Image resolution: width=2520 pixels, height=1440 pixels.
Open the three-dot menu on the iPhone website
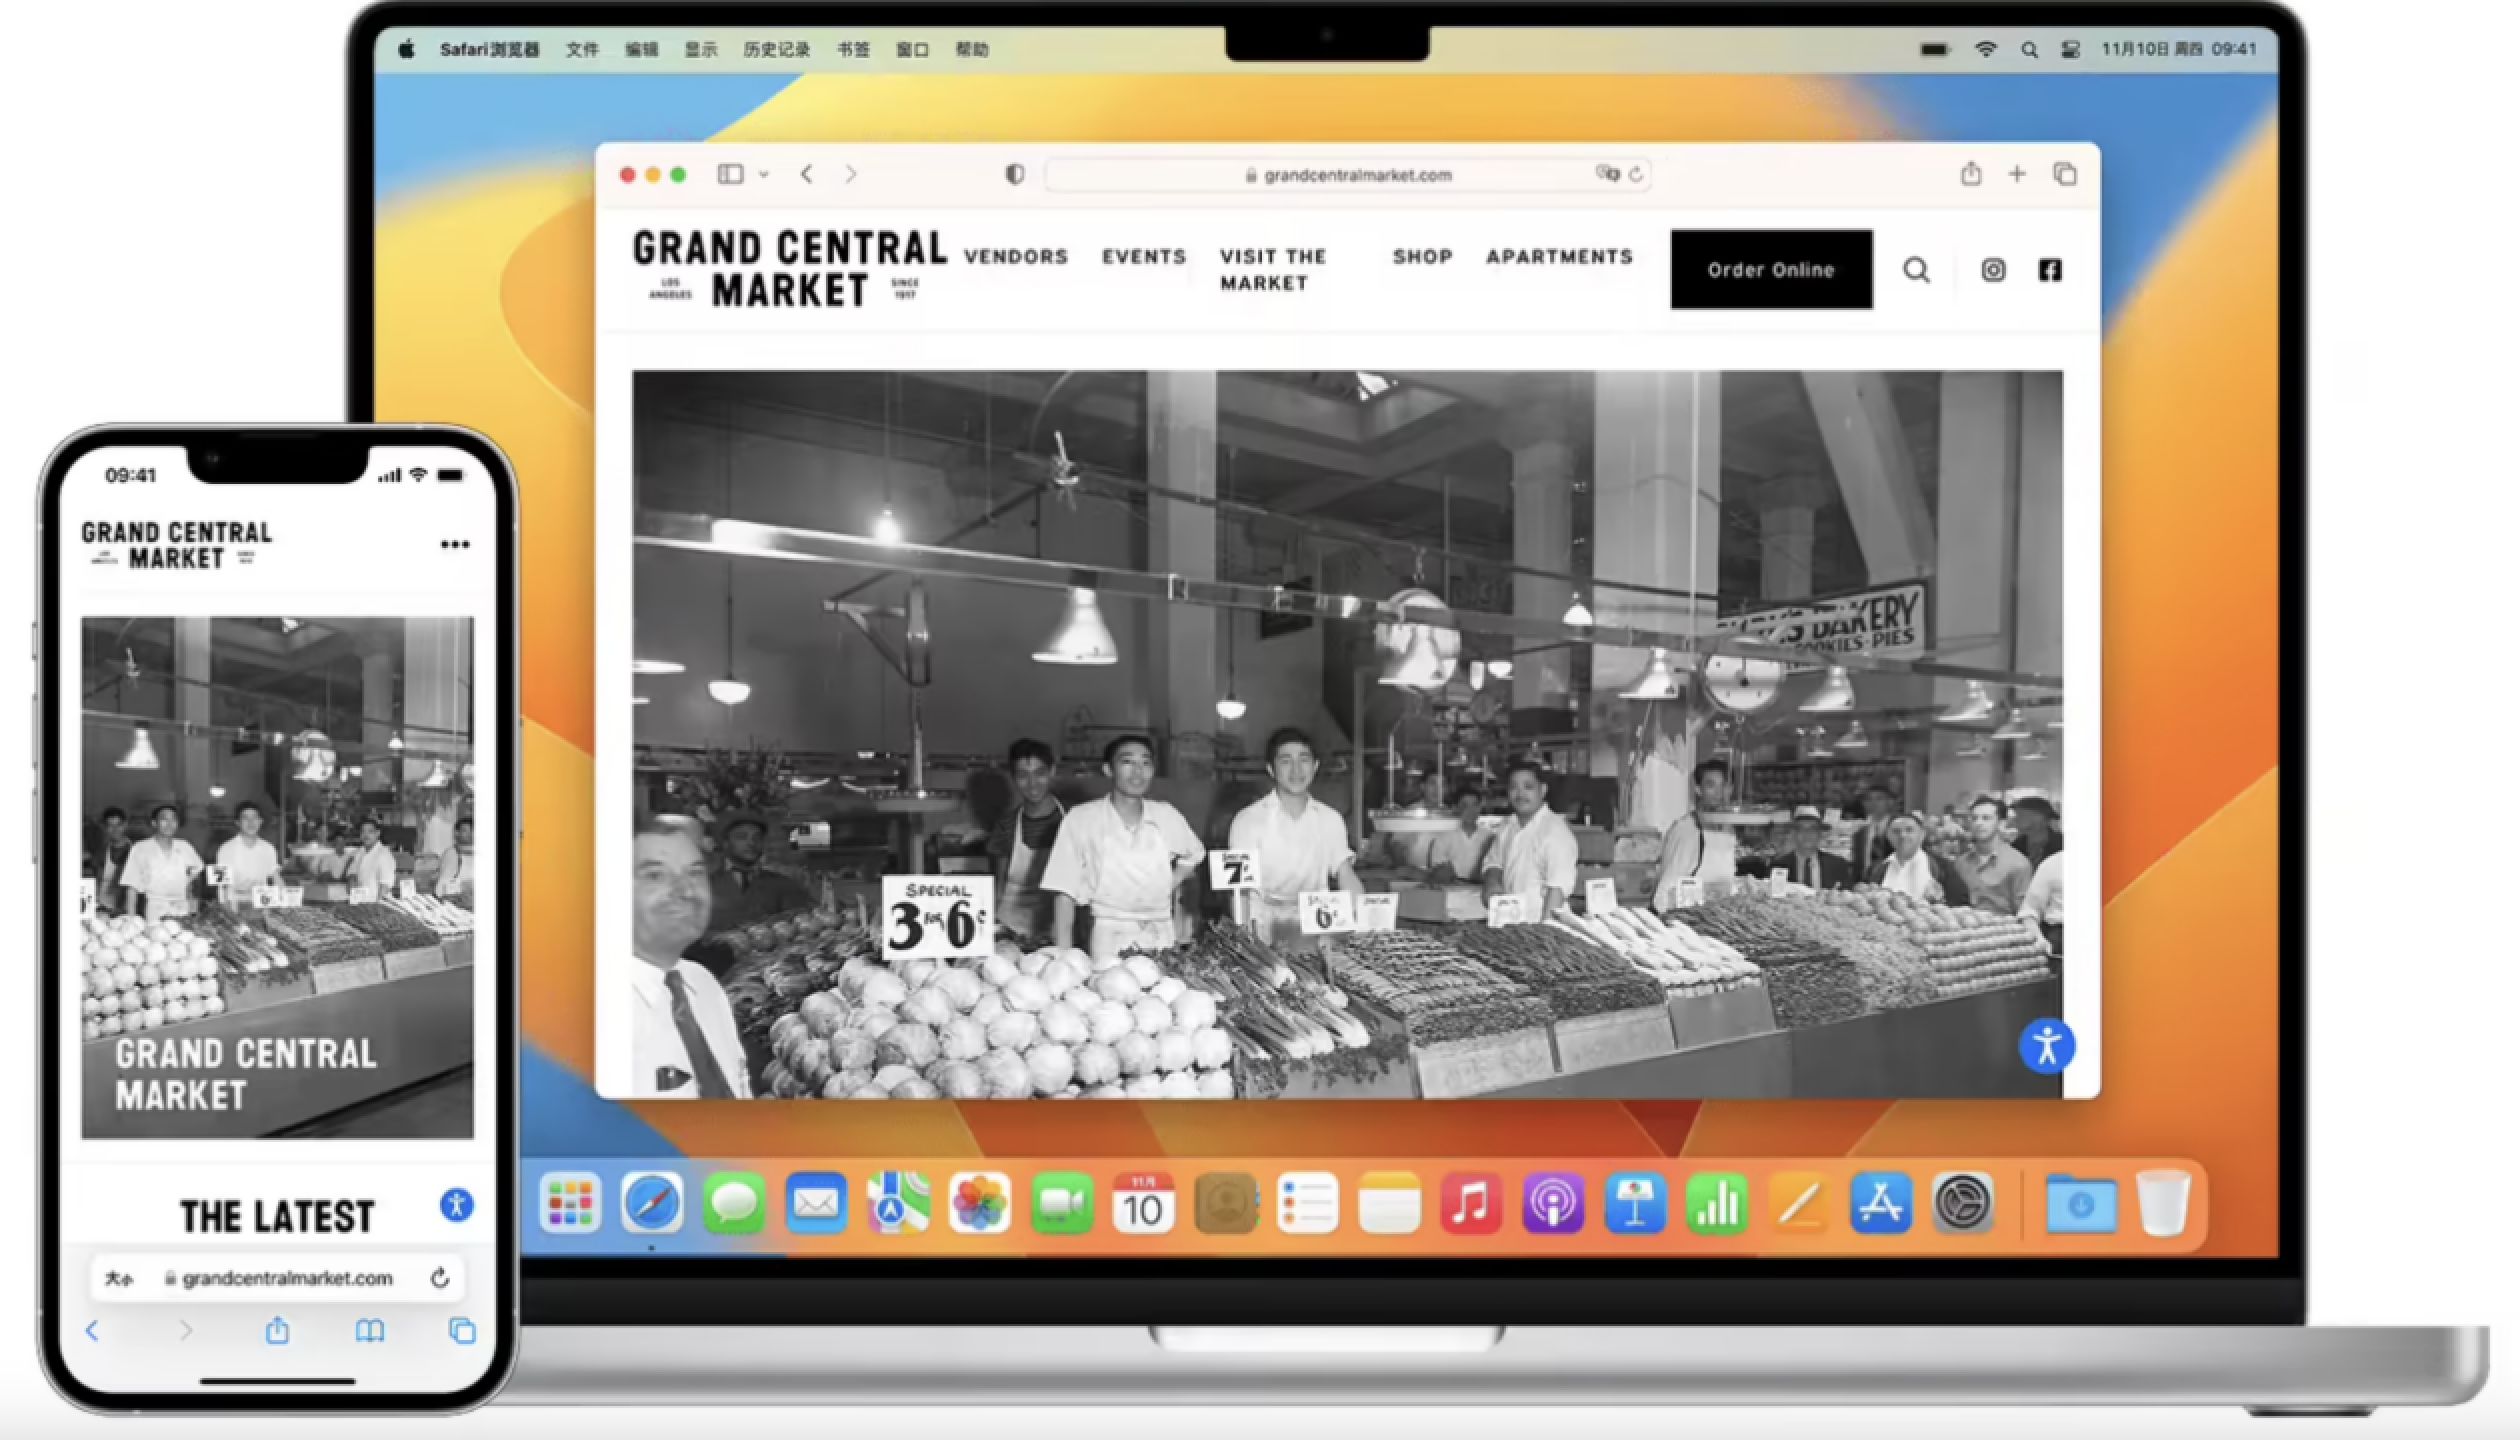[x=455, y=545]
